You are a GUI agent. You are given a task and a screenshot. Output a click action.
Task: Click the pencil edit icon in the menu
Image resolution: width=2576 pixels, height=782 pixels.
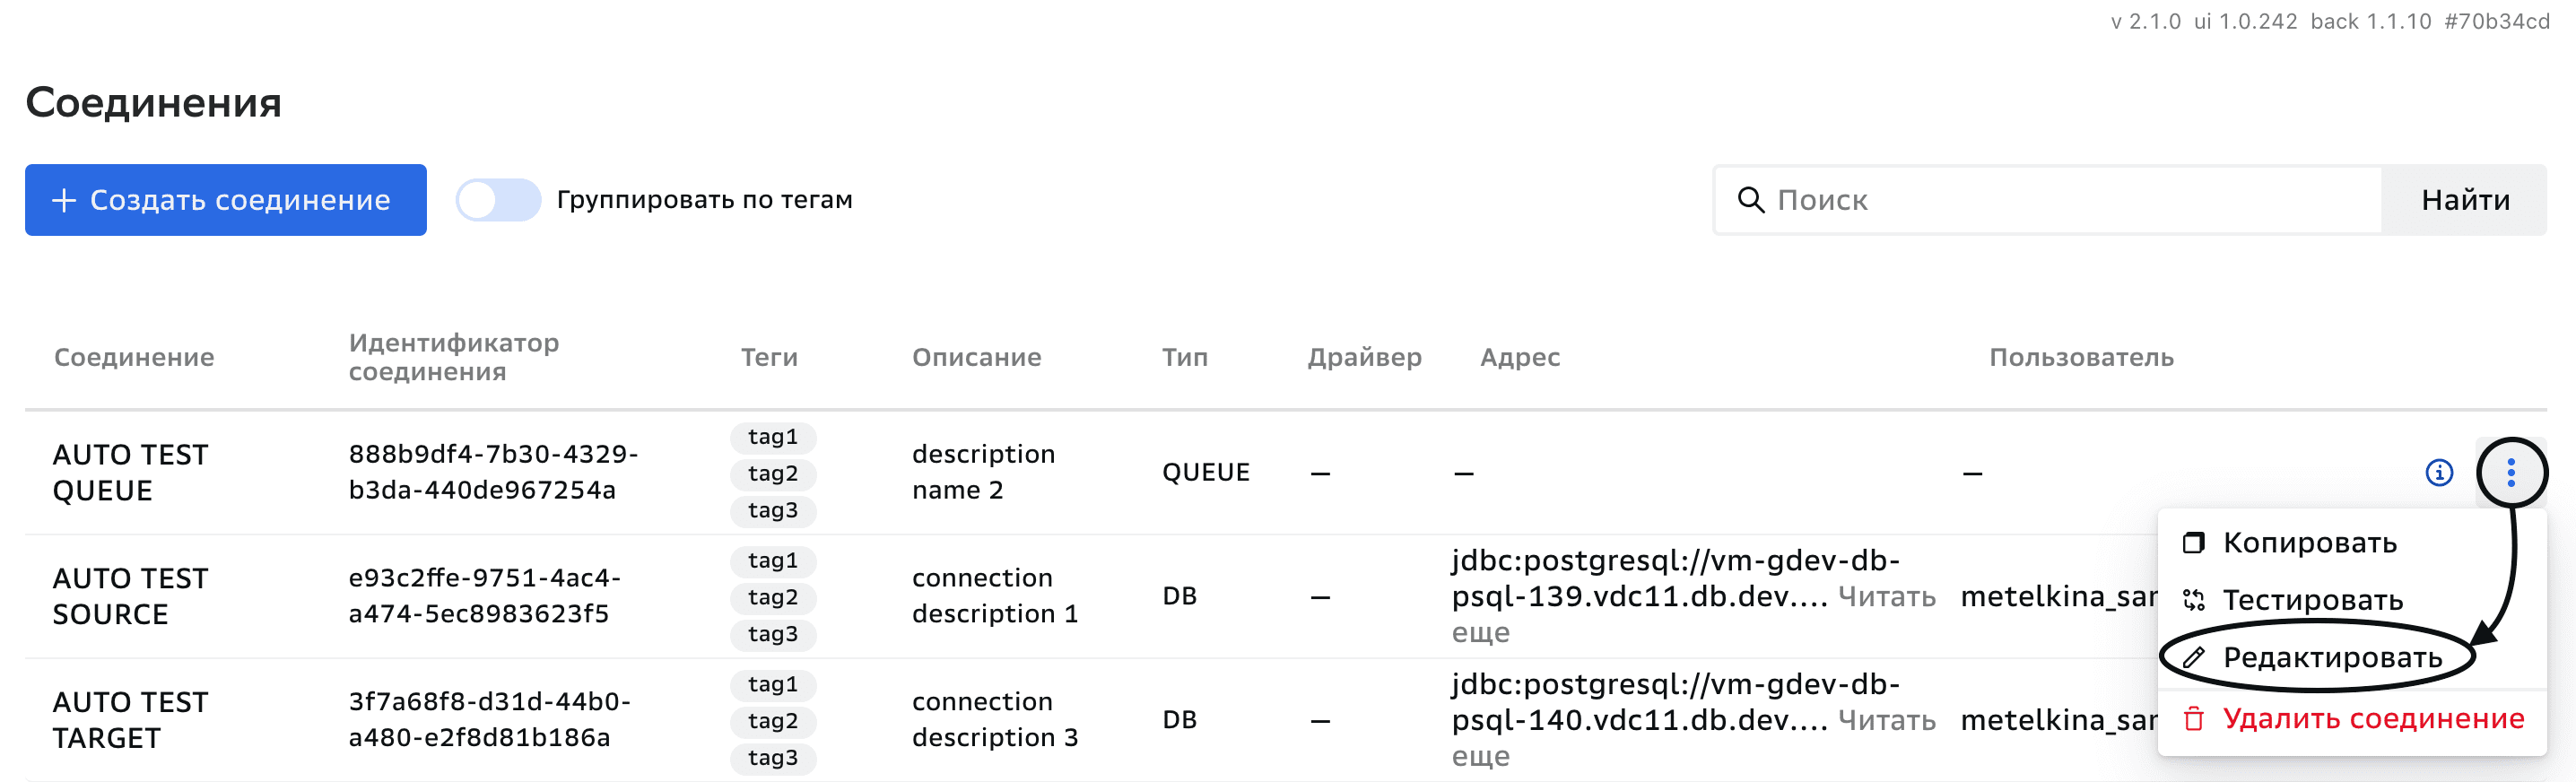[x=2193, y=658]
